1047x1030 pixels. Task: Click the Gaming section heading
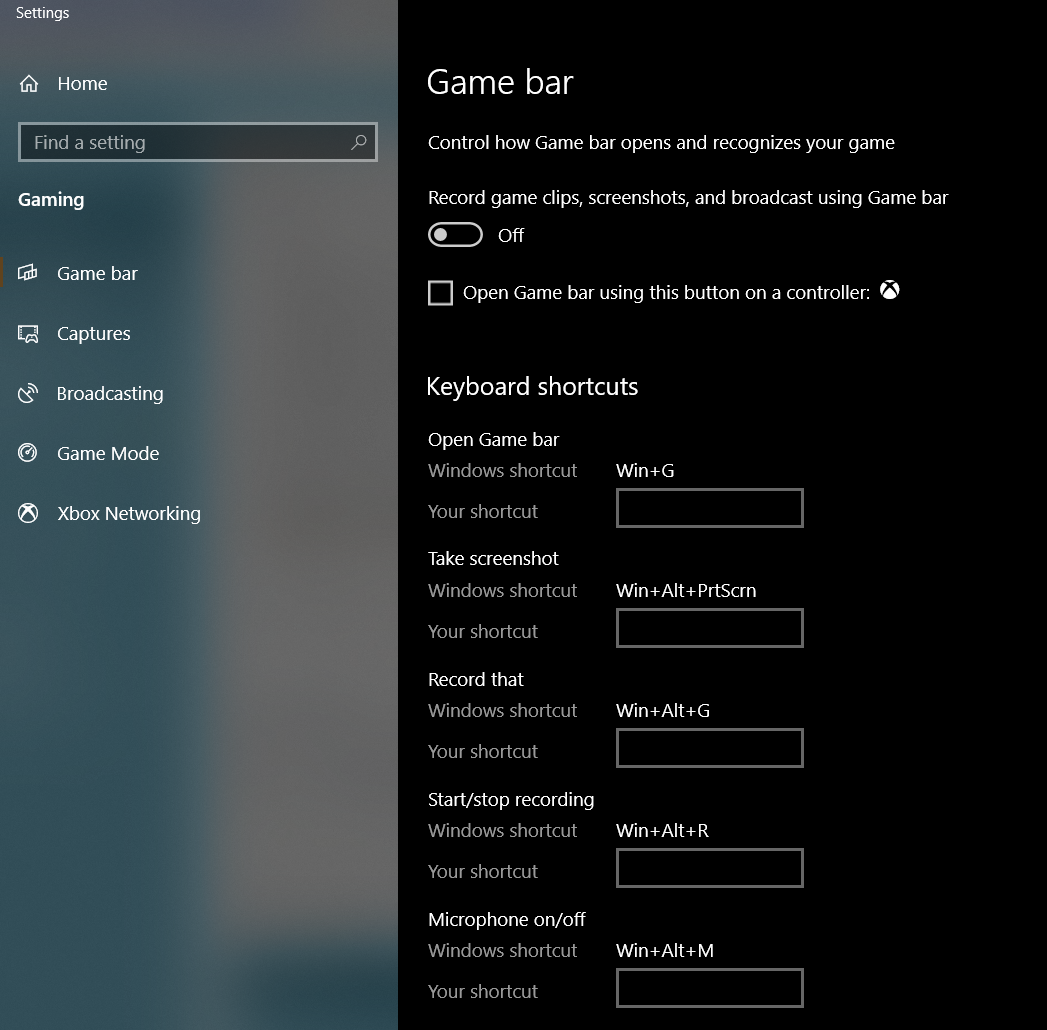coord(51,200)
